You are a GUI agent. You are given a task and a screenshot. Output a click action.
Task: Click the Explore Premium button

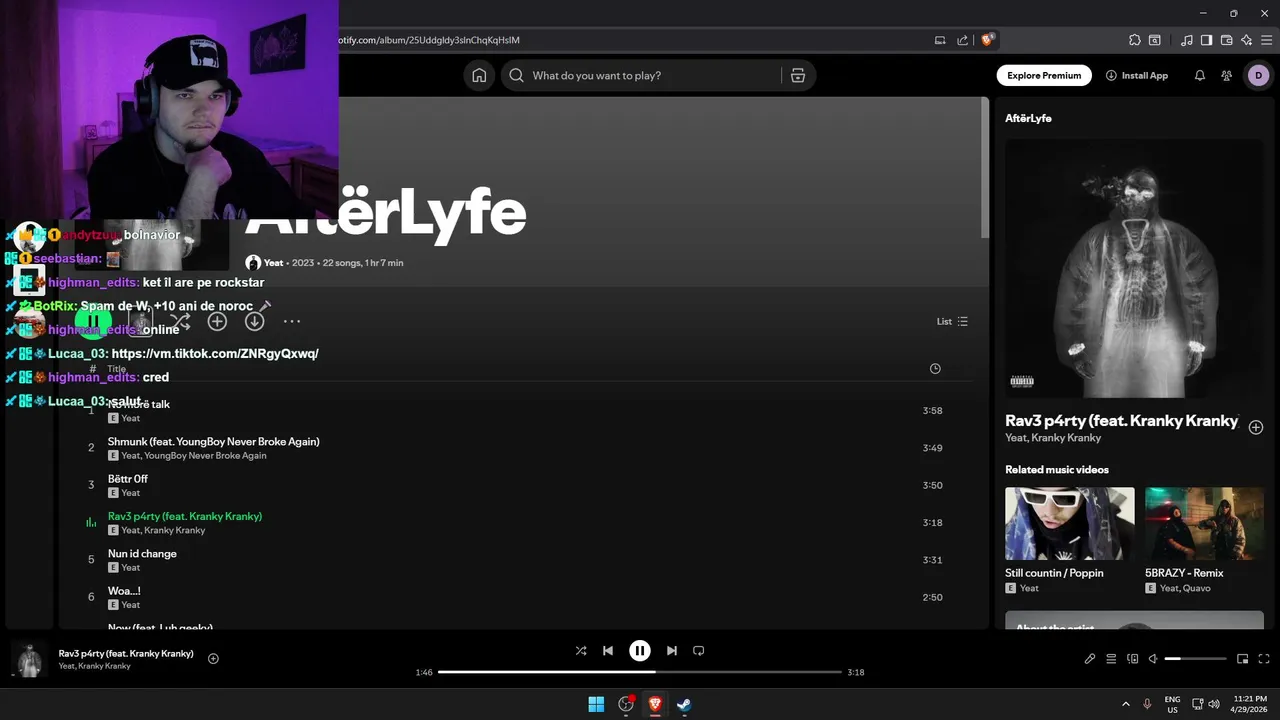click(x=1044, y=75)
